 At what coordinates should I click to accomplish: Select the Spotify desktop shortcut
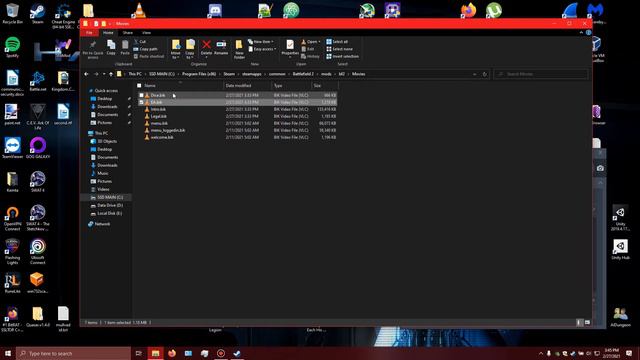[x=12, y=47]
